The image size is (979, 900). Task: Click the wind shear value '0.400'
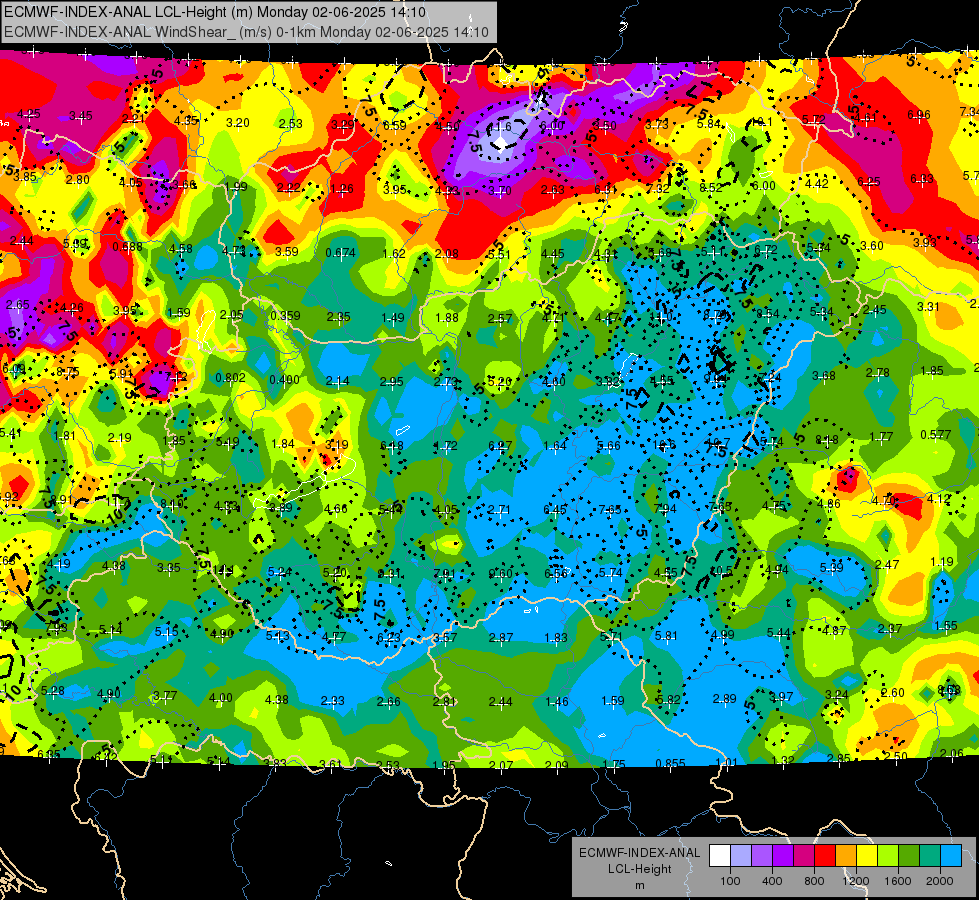pyautogui.click(x=284, y=380)
